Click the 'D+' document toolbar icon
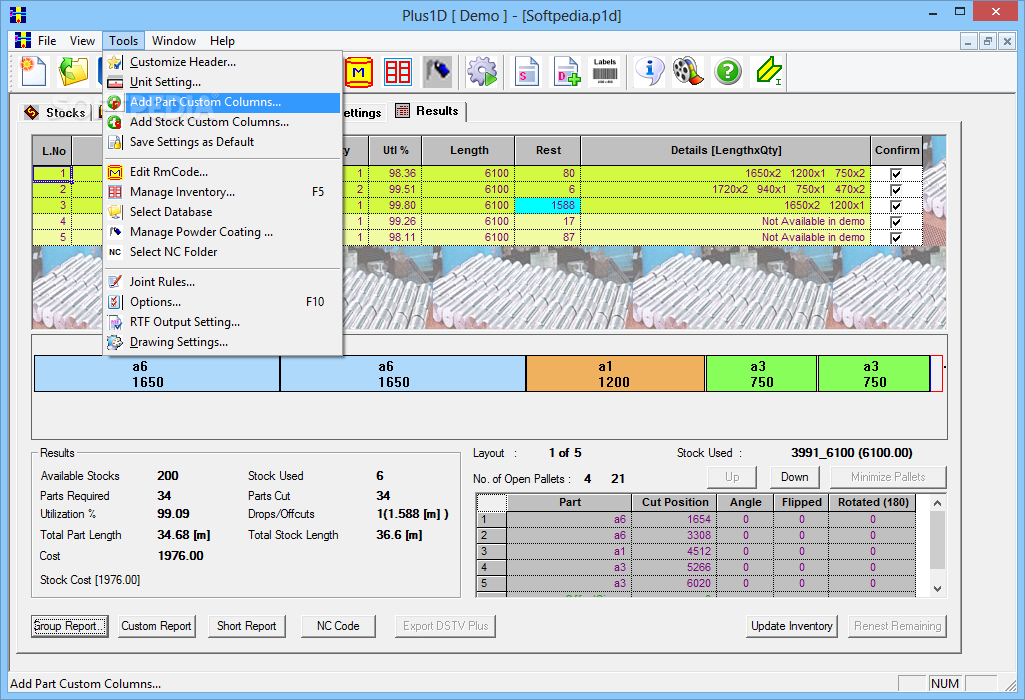1025x700 pixels. (x=566, y=72)
